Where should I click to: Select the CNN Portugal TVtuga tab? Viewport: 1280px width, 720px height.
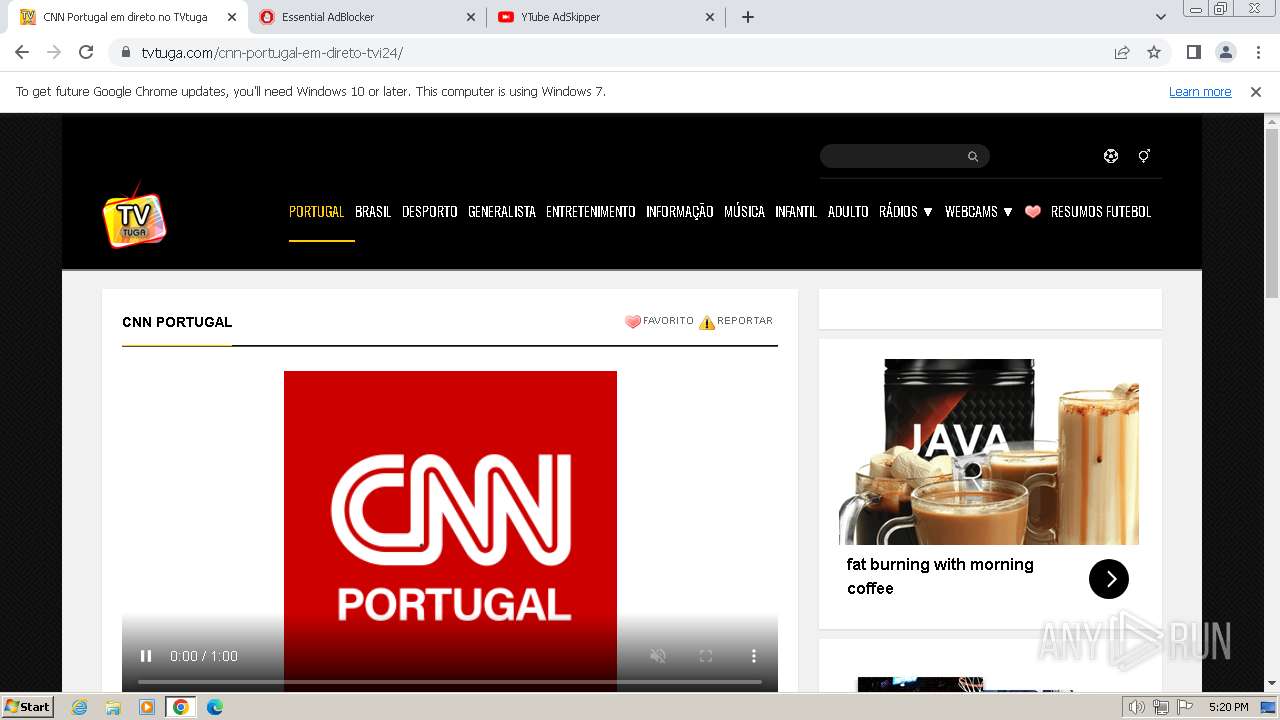(127, 17)
